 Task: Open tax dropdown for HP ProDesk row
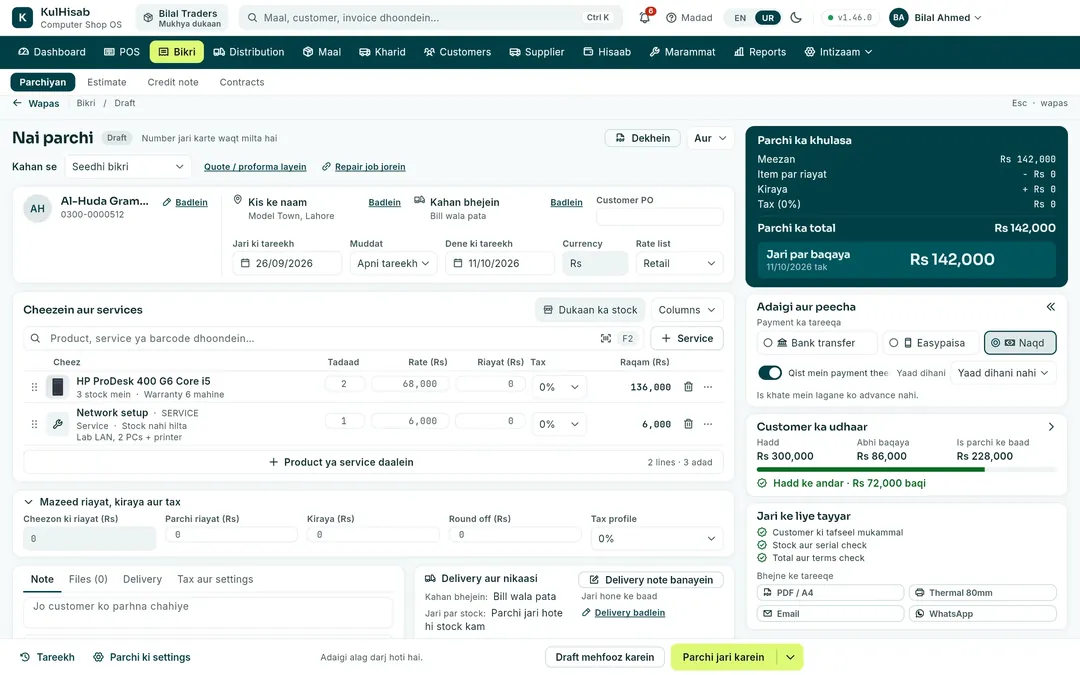coord(559,387)
